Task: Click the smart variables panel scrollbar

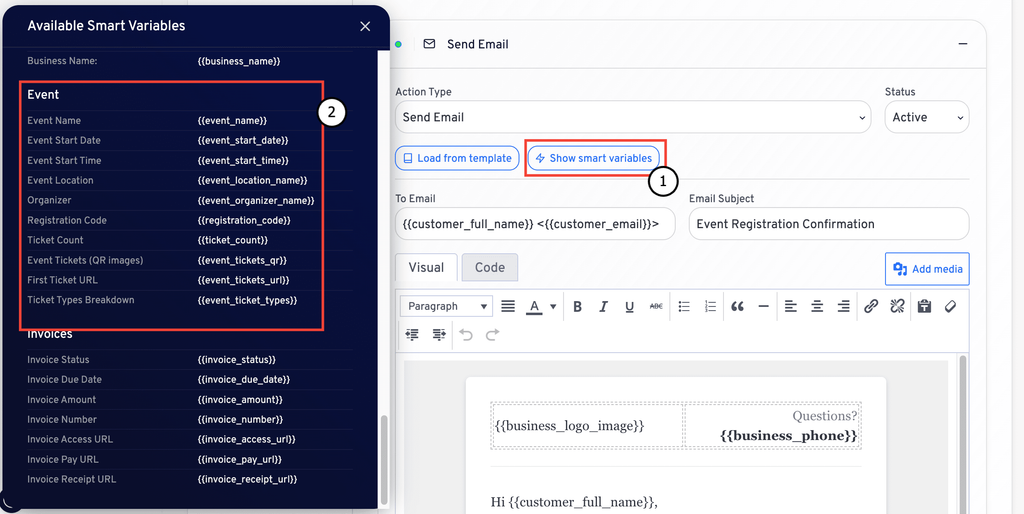Action: (384, 459)
